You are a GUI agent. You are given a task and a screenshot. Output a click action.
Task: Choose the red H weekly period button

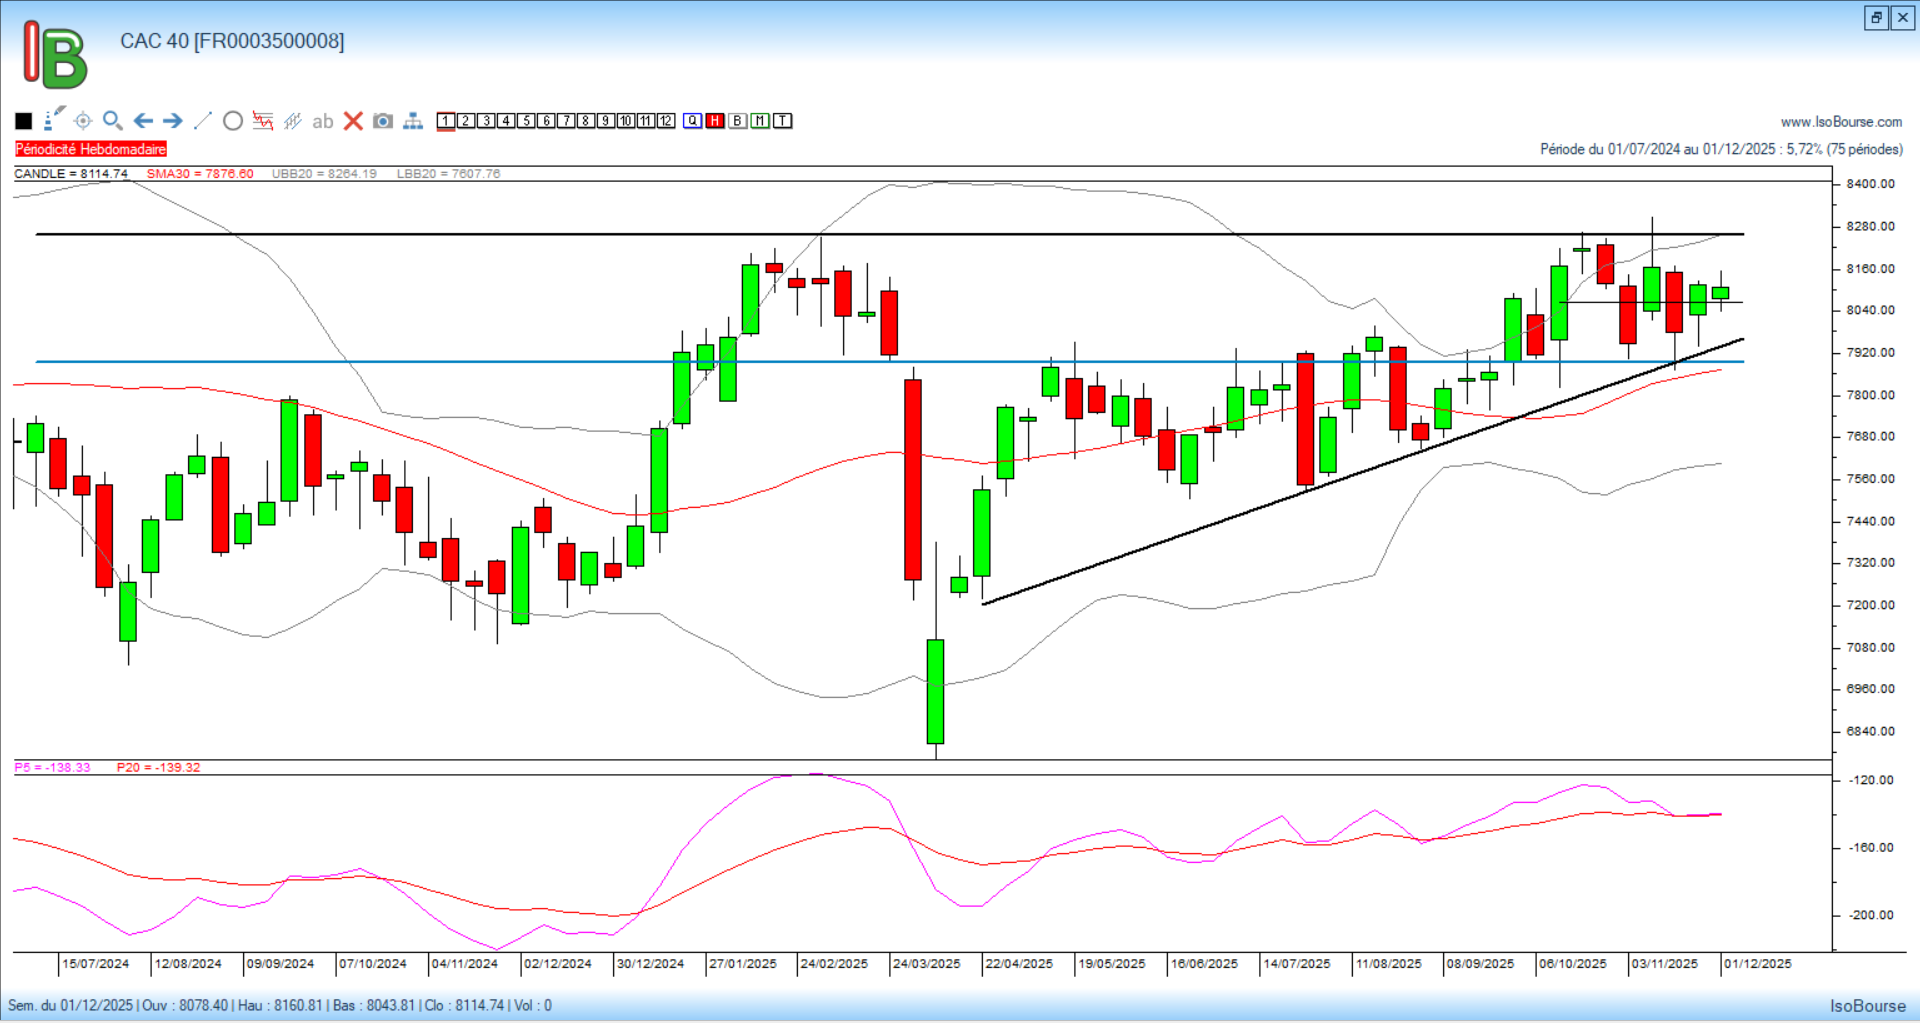click(715, 121)
